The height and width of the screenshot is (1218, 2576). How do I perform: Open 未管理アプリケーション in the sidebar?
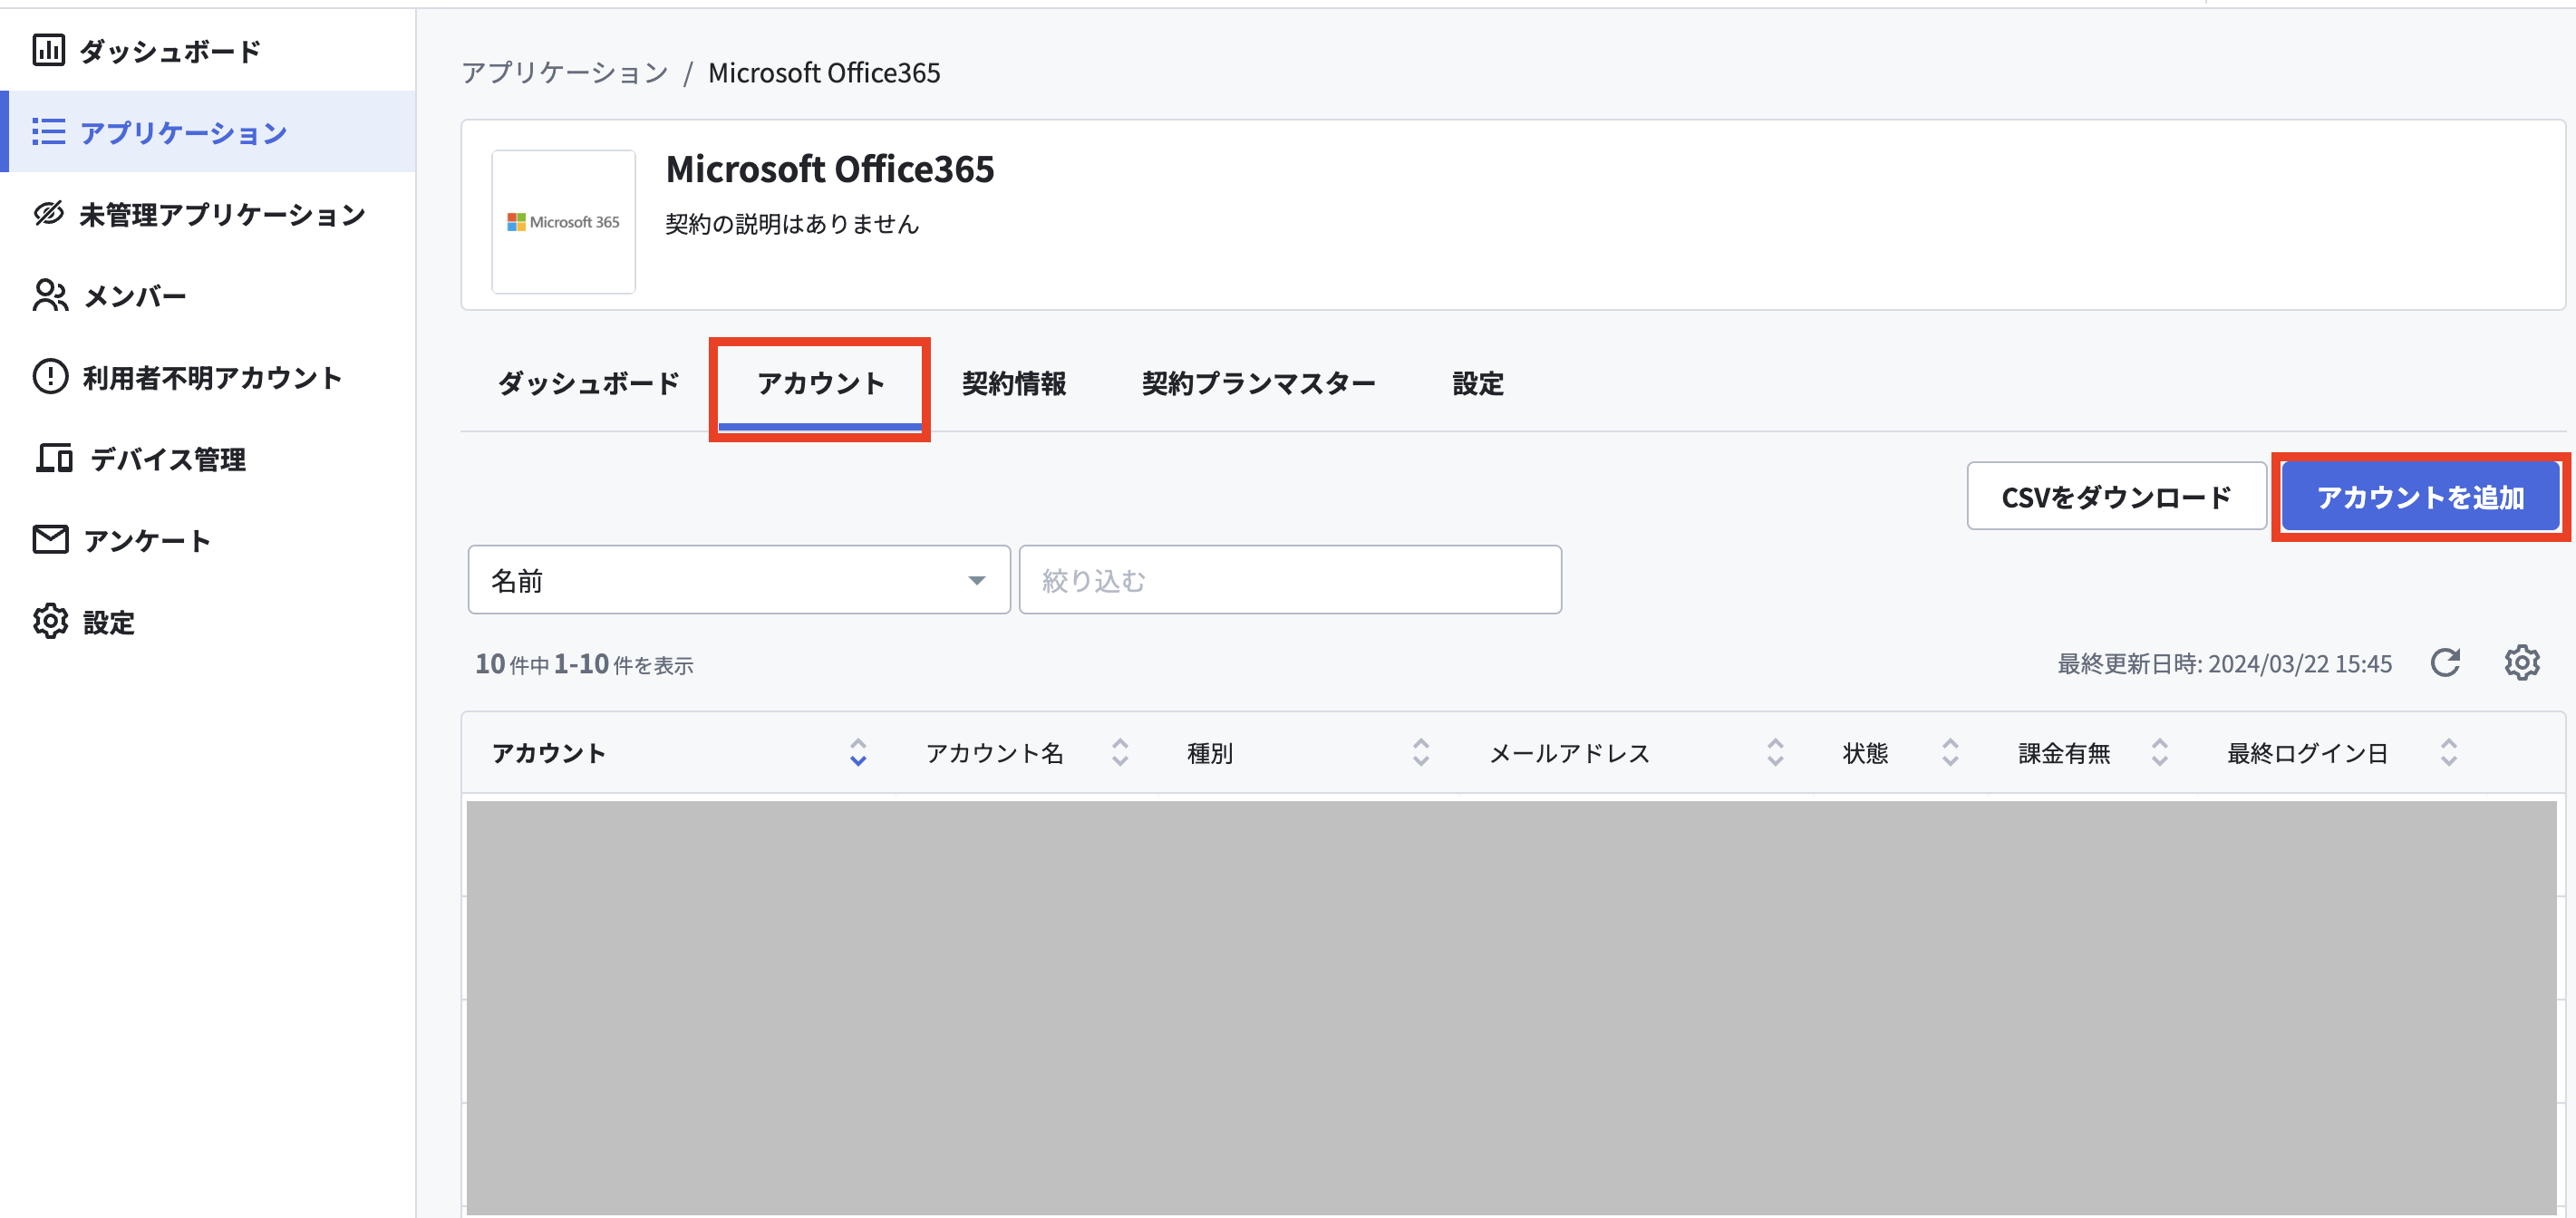coord(208,214)
